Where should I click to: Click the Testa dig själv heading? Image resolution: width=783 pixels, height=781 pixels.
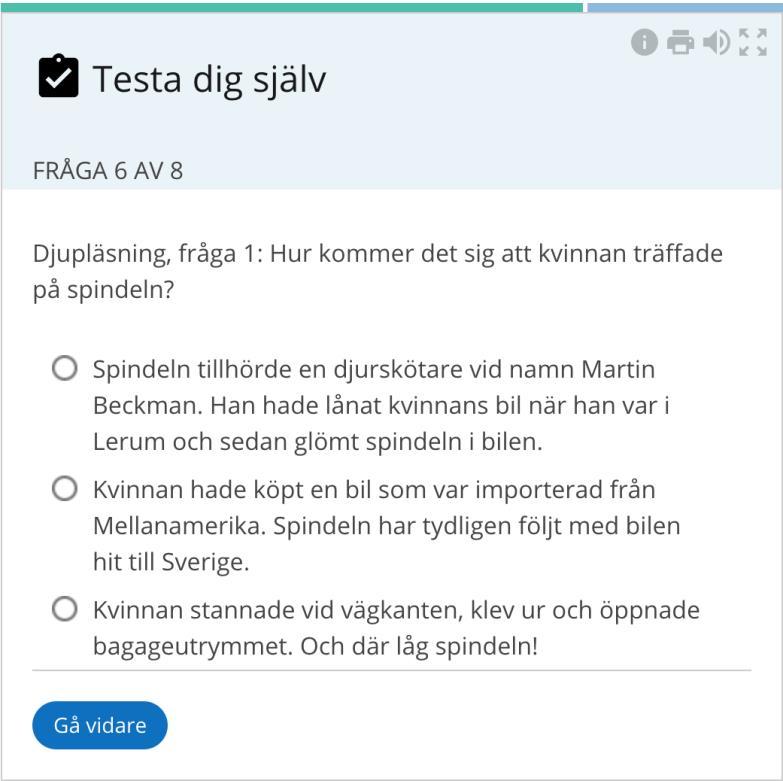click(210, 79)
